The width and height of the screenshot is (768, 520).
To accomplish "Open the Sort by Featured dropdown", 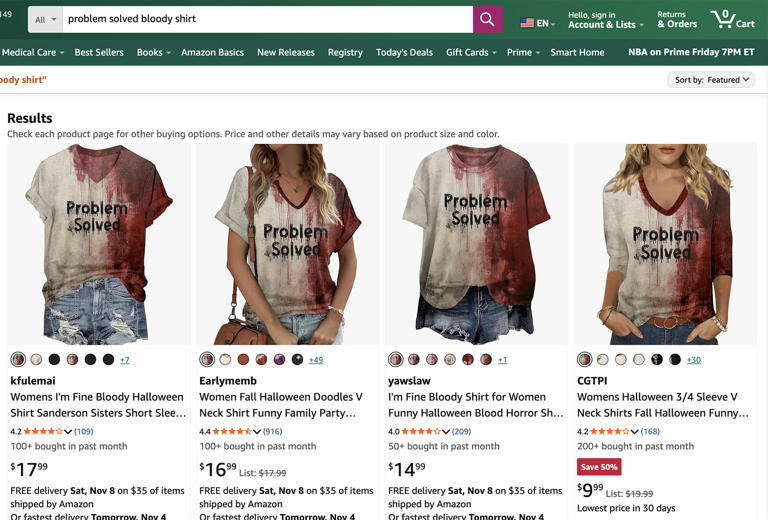I will click(x=711, y=80).
